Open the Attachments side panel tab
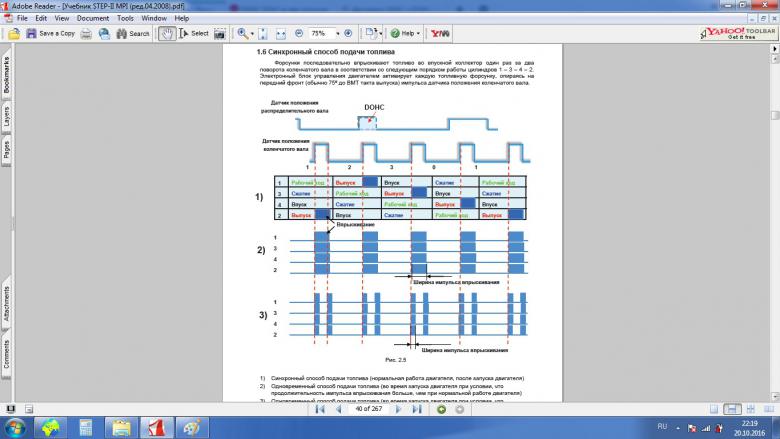This screenshot has width=780, height=439. pos(6,303)
